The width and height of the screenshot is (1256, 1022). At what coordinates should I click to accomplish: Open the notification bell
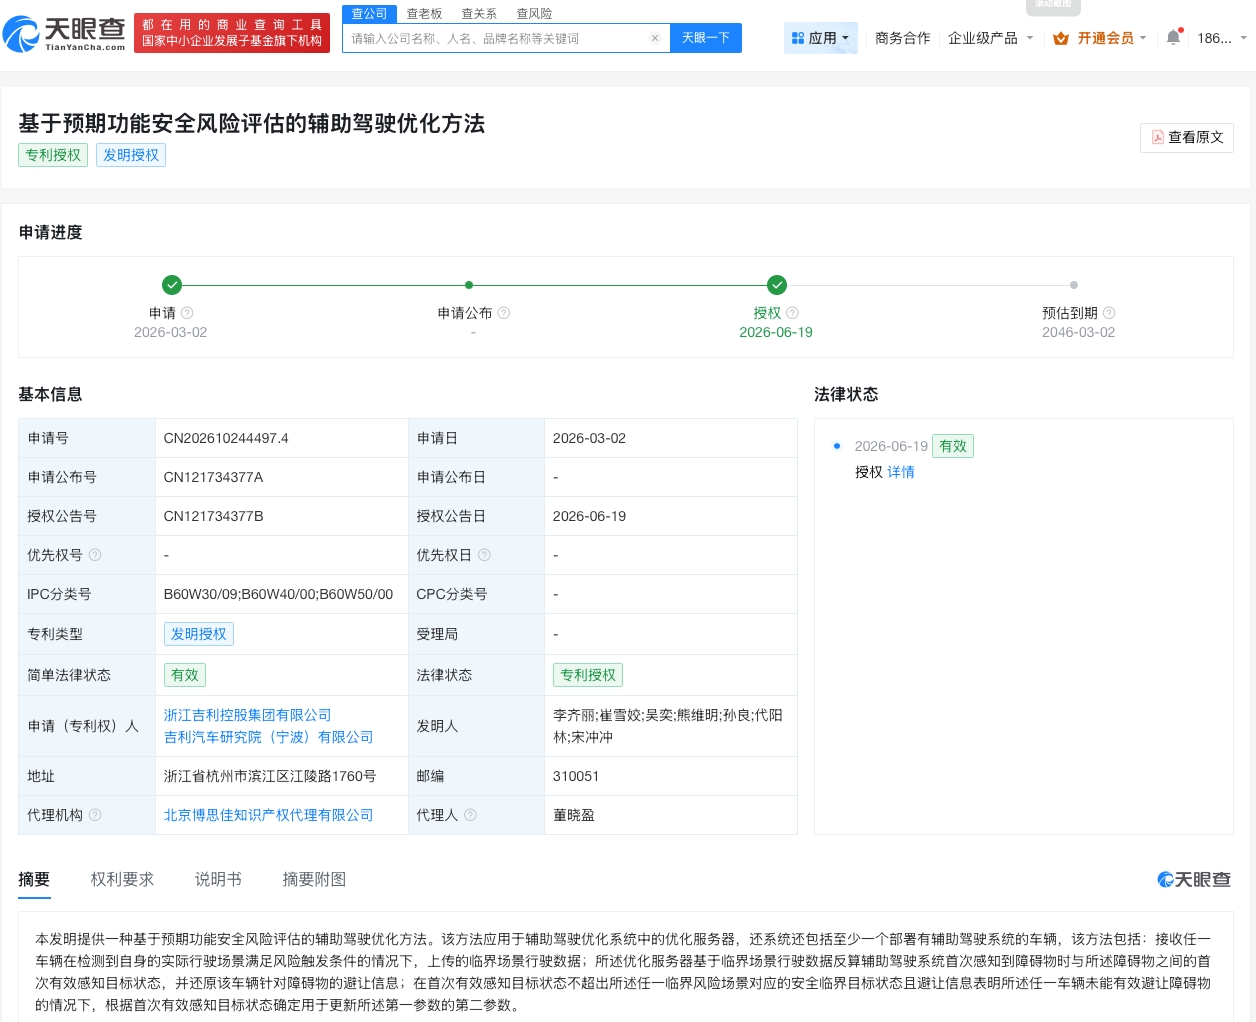[x=1173, y=38]
